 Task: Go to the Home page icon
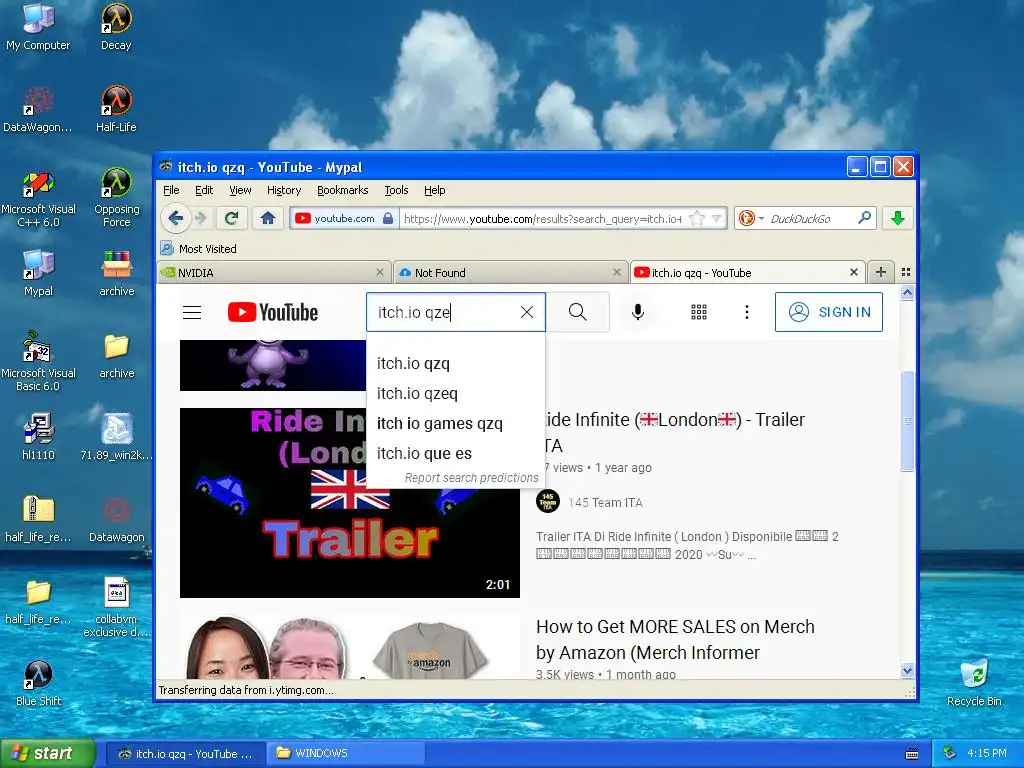[268, 218]
